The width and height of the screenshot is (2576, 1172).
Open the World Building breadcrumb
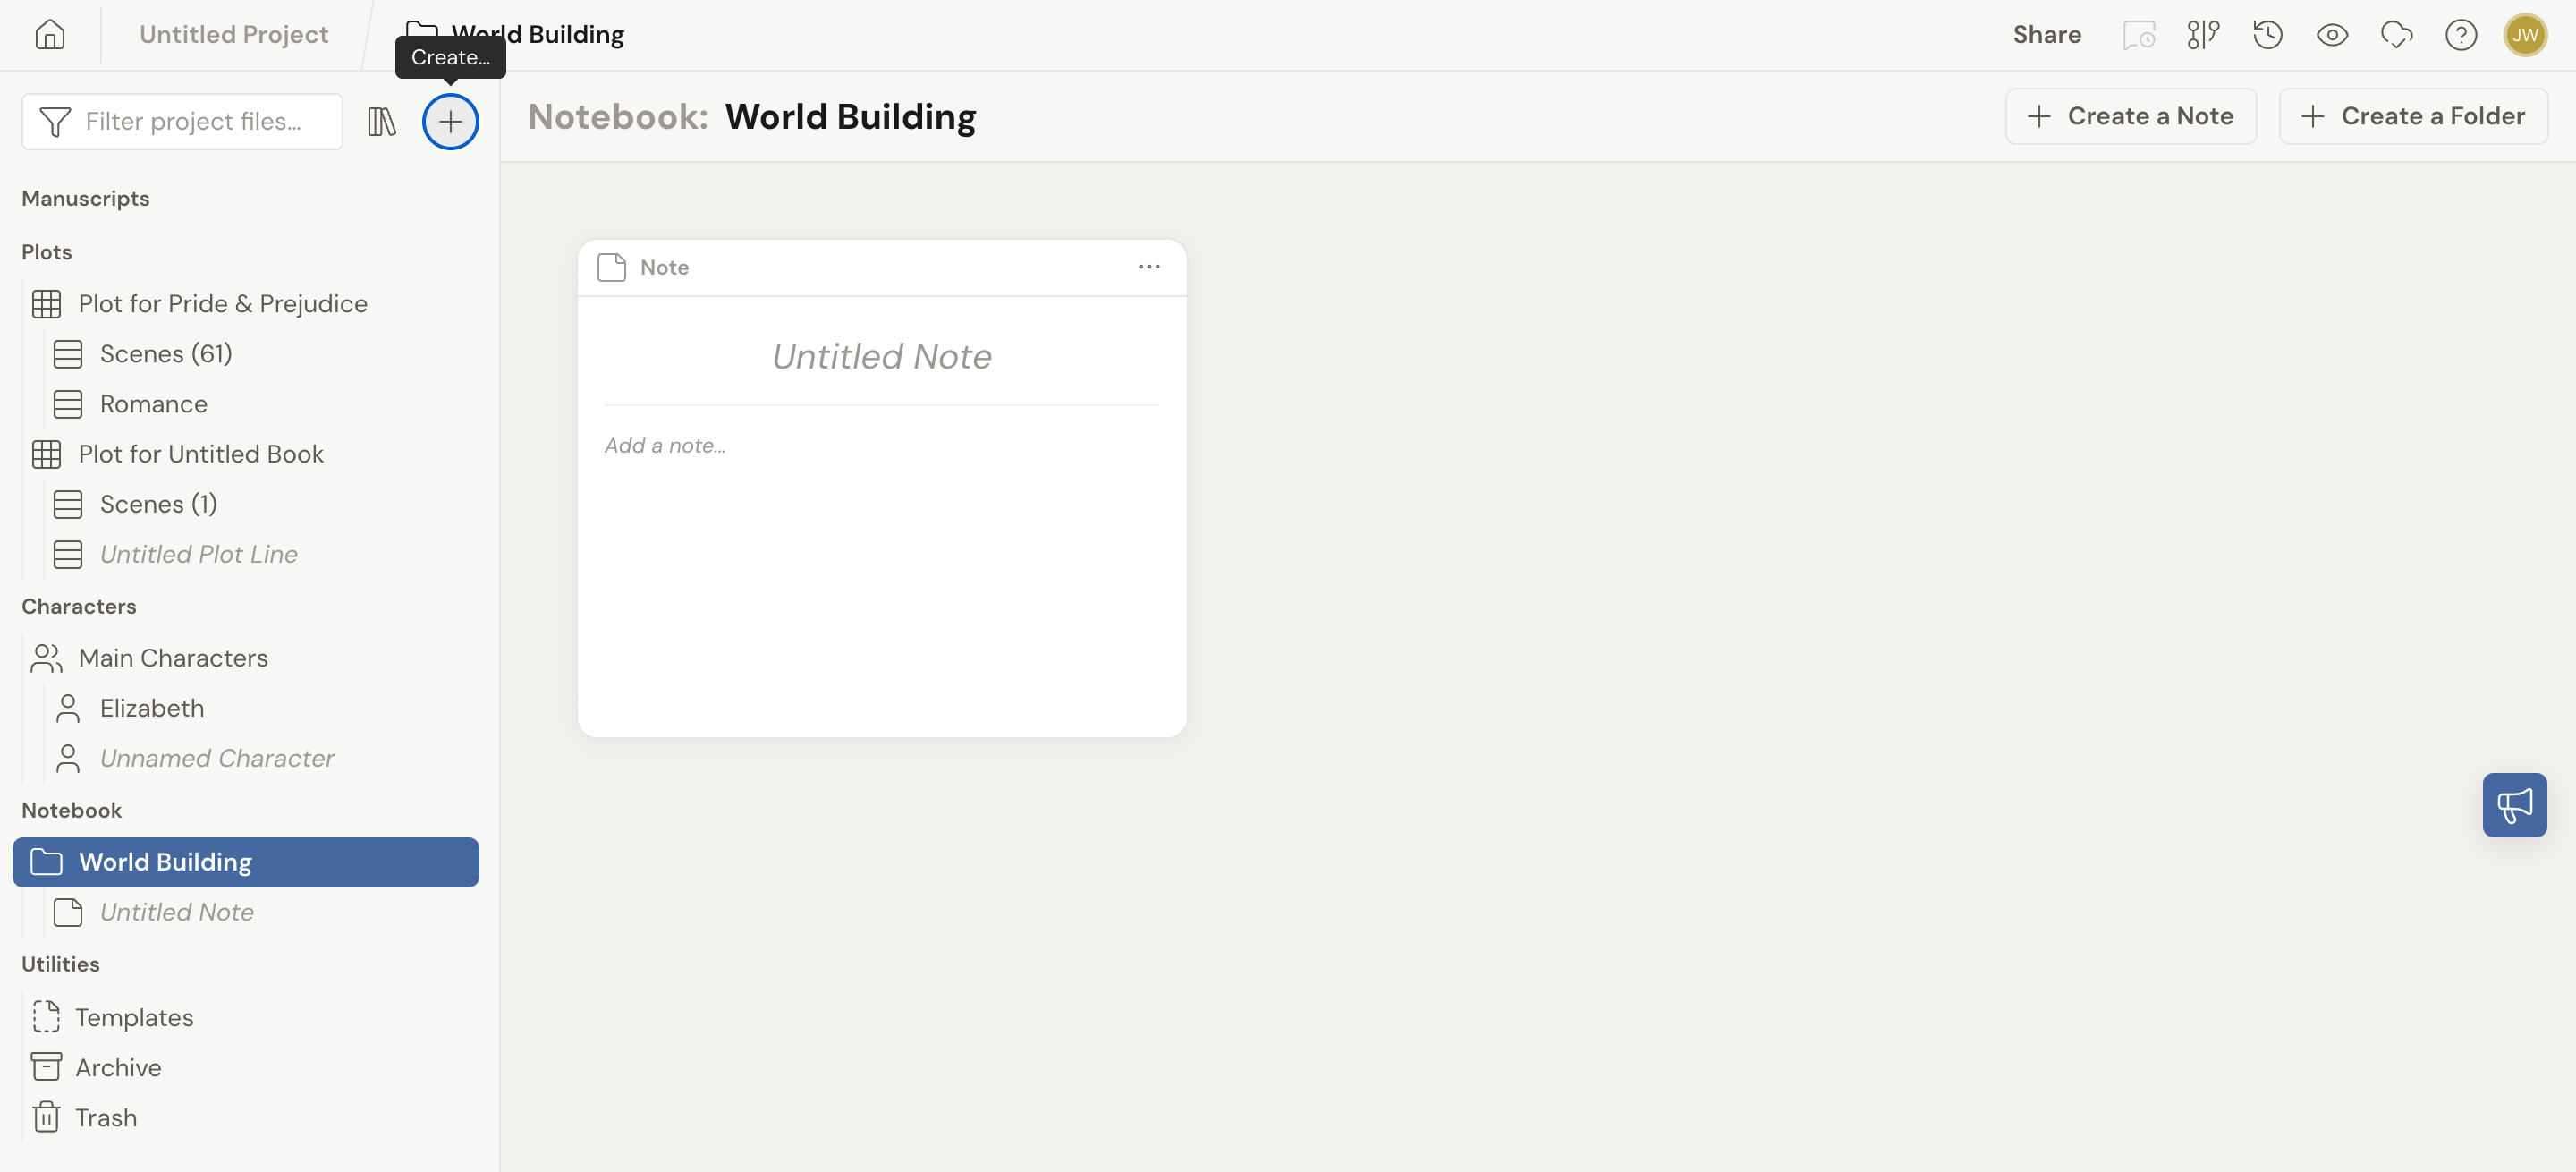tap(515, 34)
